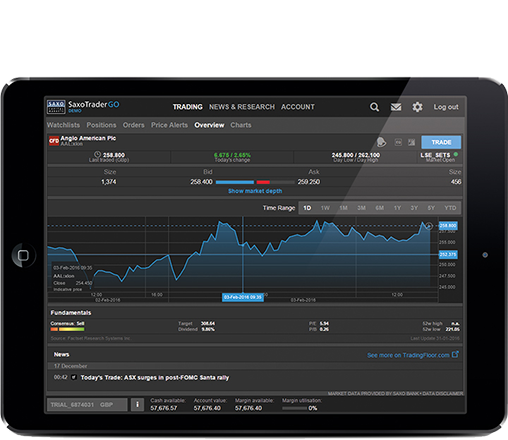Image resolution: width=508 pixels, height=440 pixels.
Task: Select the 1M time range
Action: pyautogui.click(x=343, y=208)
